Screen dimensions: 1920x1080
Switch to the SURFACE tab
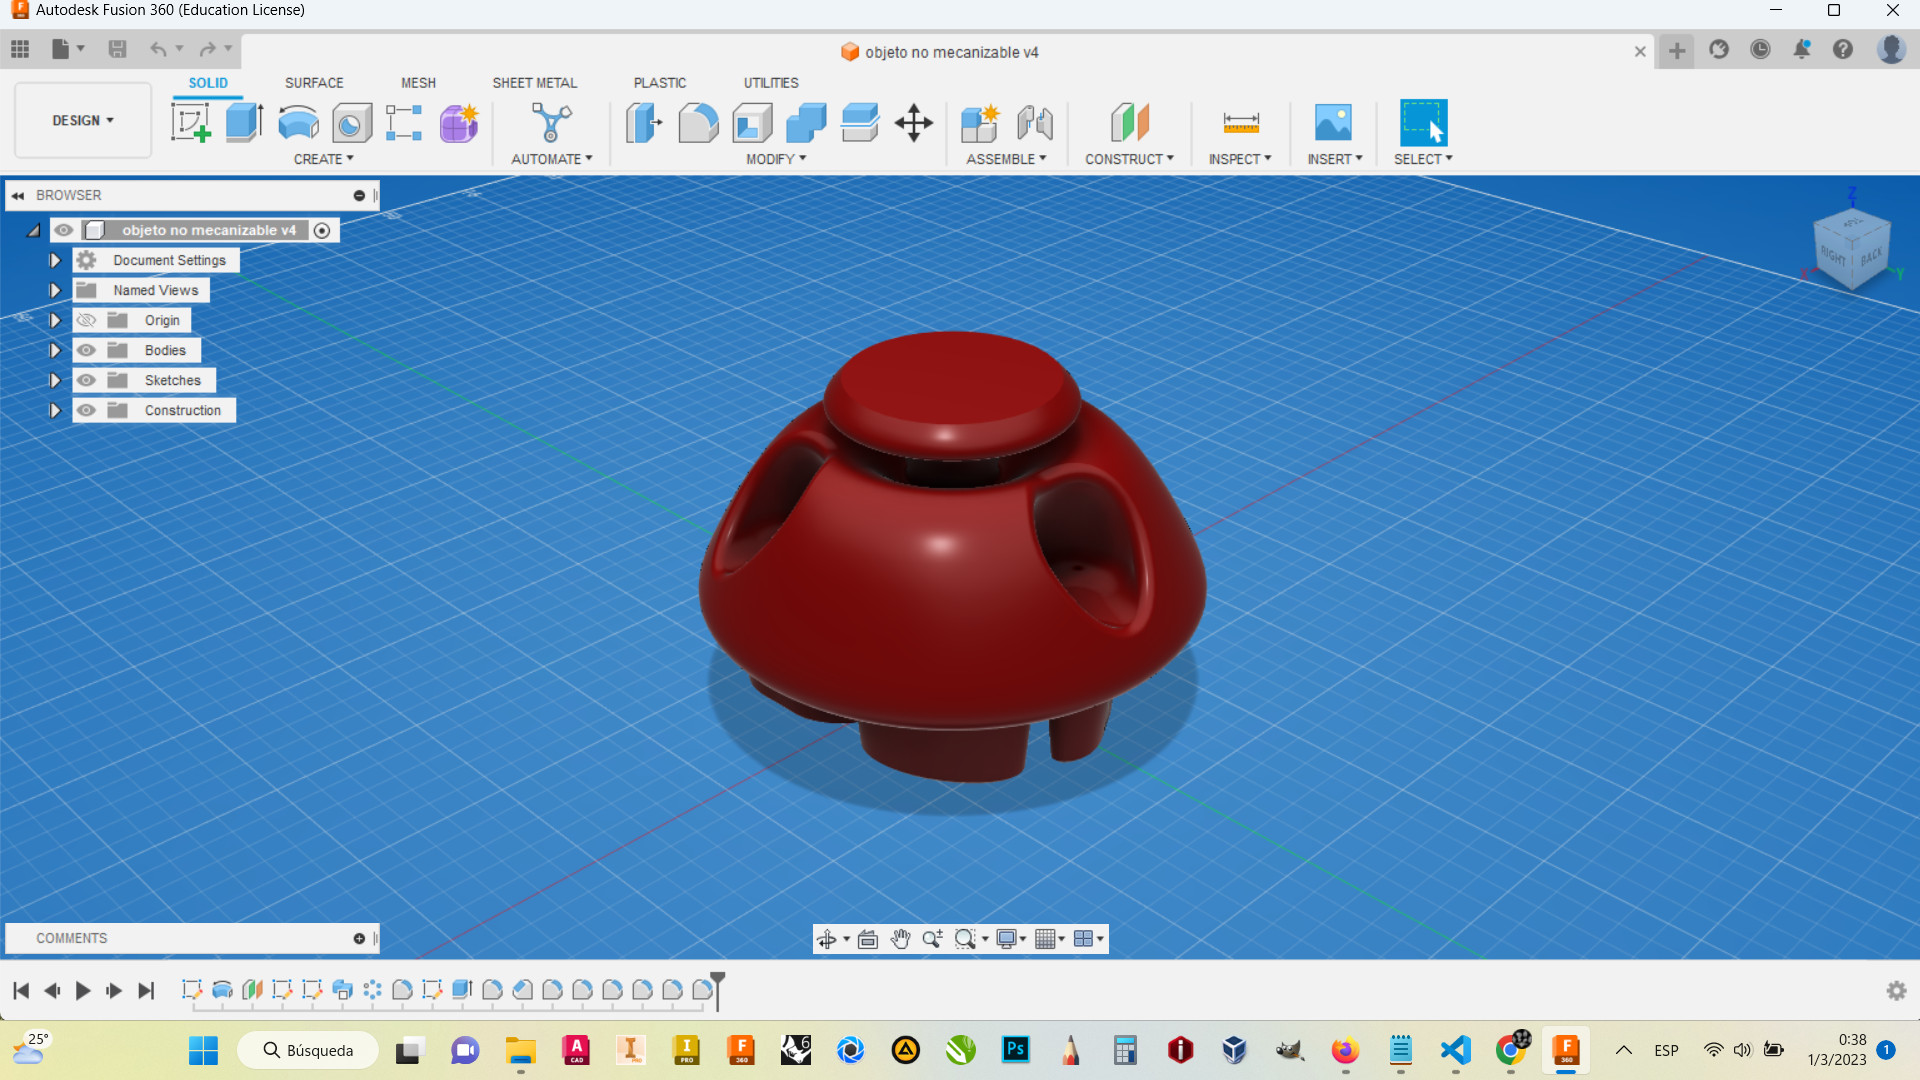(313, 83)
